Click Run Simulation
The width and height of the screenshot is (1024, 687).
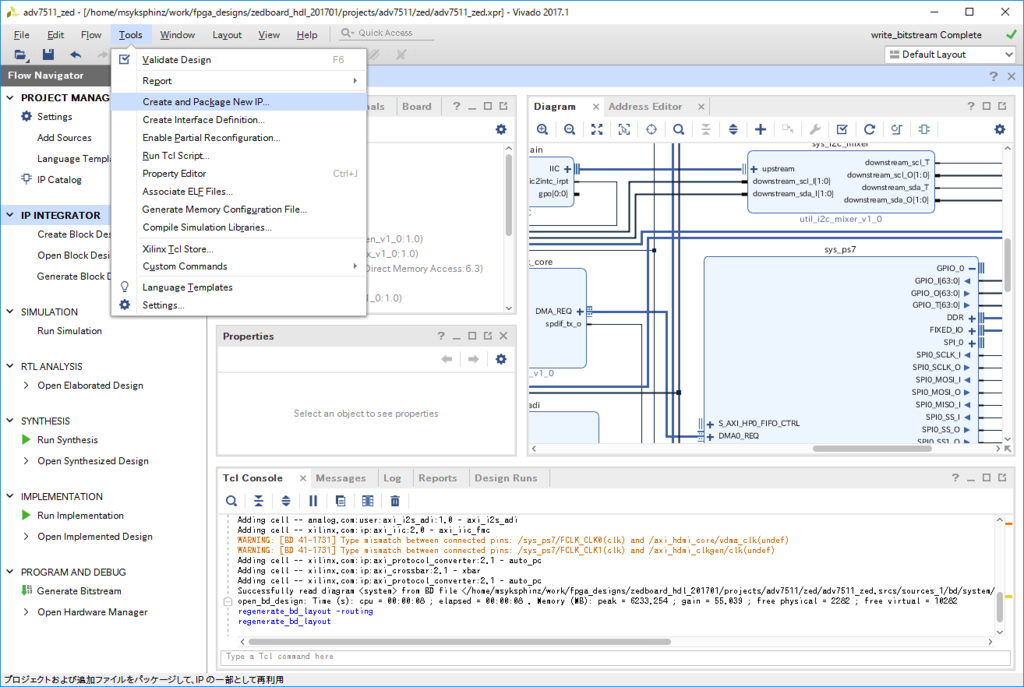point(70,331)
